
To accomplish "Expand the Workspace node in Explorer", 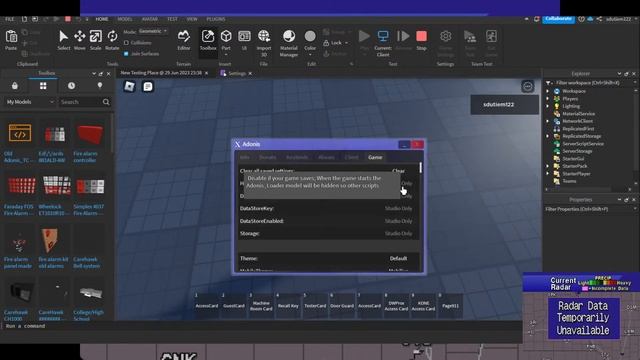I will 548,91.
